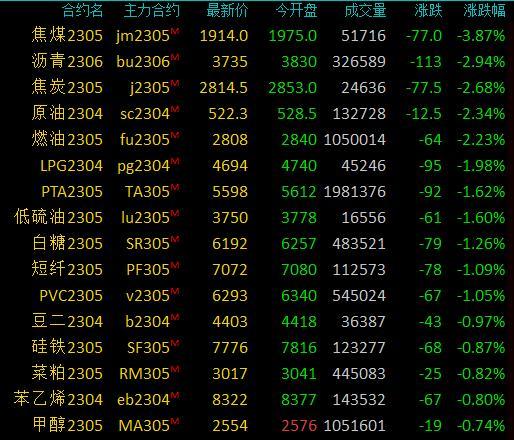
Task: Click percent change -3.87%
Action: click(481, 36)
